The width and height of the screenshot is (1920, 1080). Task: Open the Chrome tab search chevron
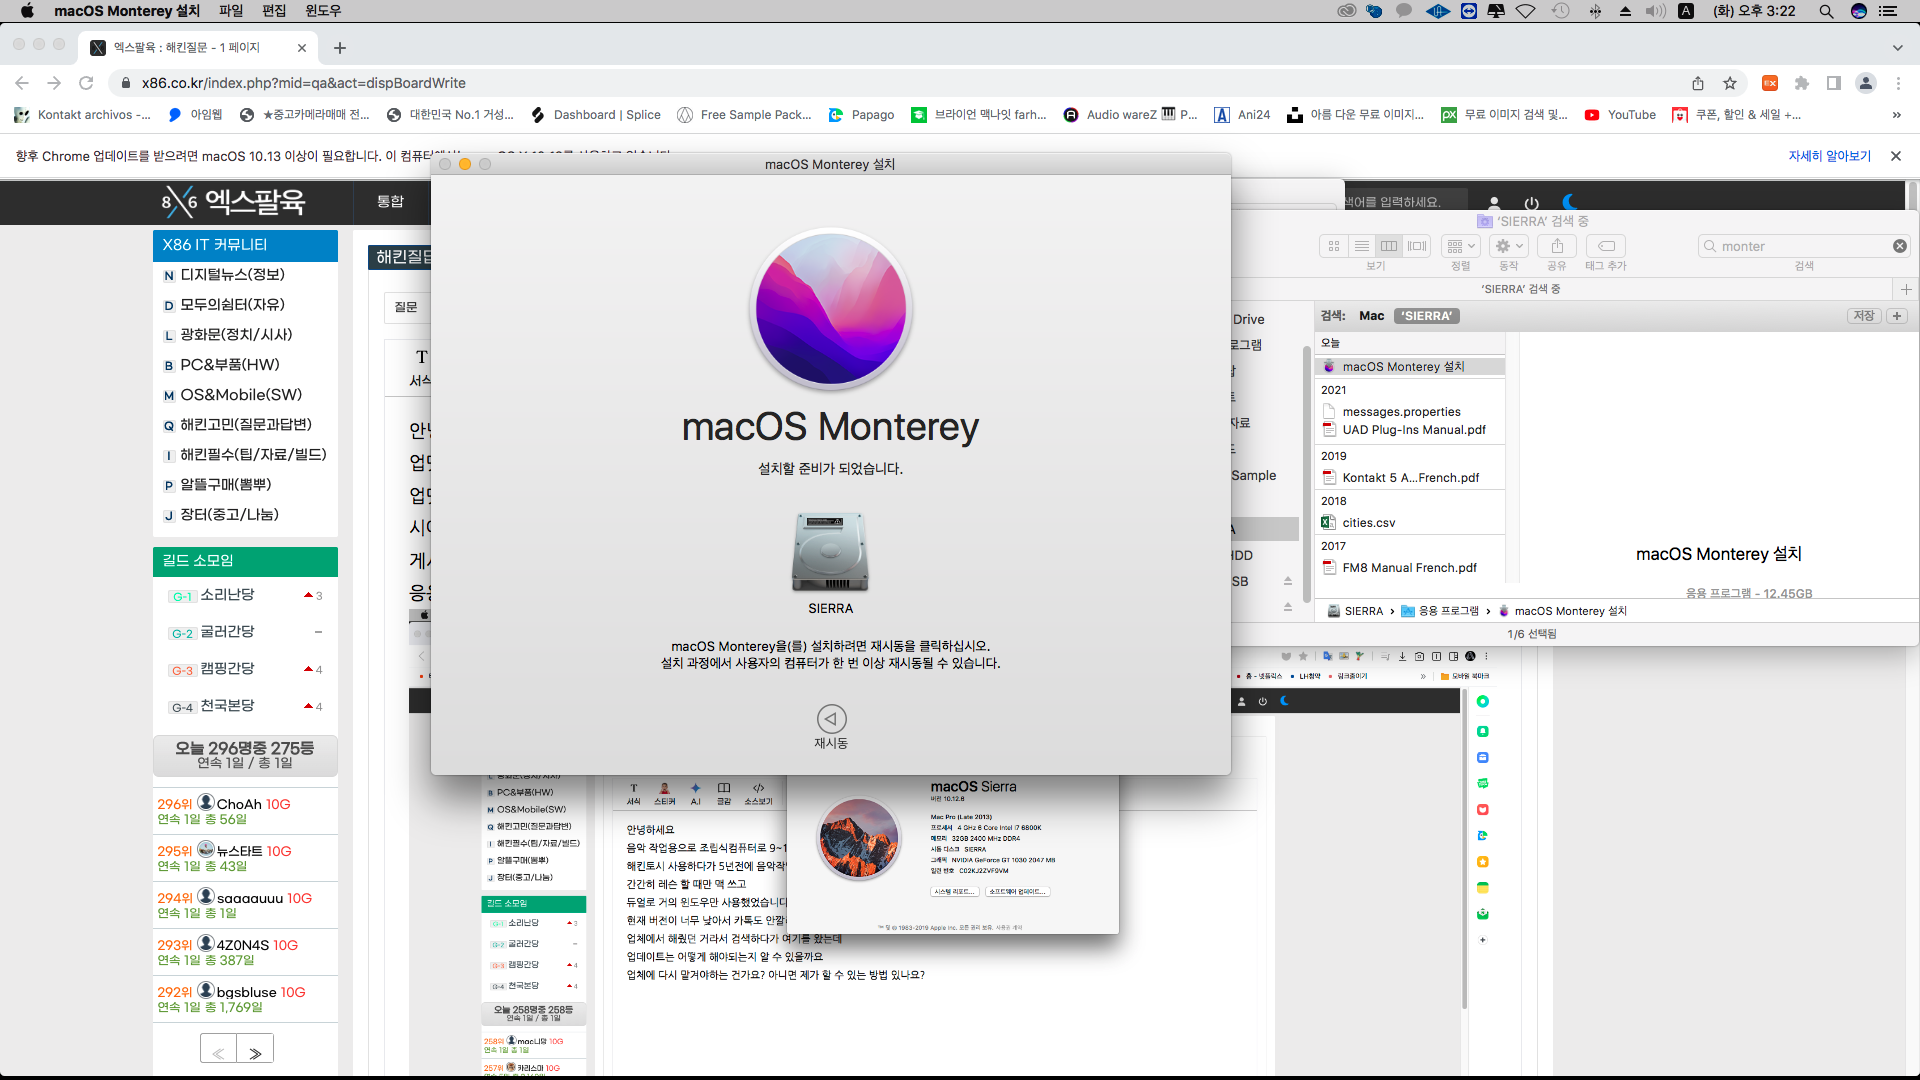pyautogui.click(x=1898, y=48)
